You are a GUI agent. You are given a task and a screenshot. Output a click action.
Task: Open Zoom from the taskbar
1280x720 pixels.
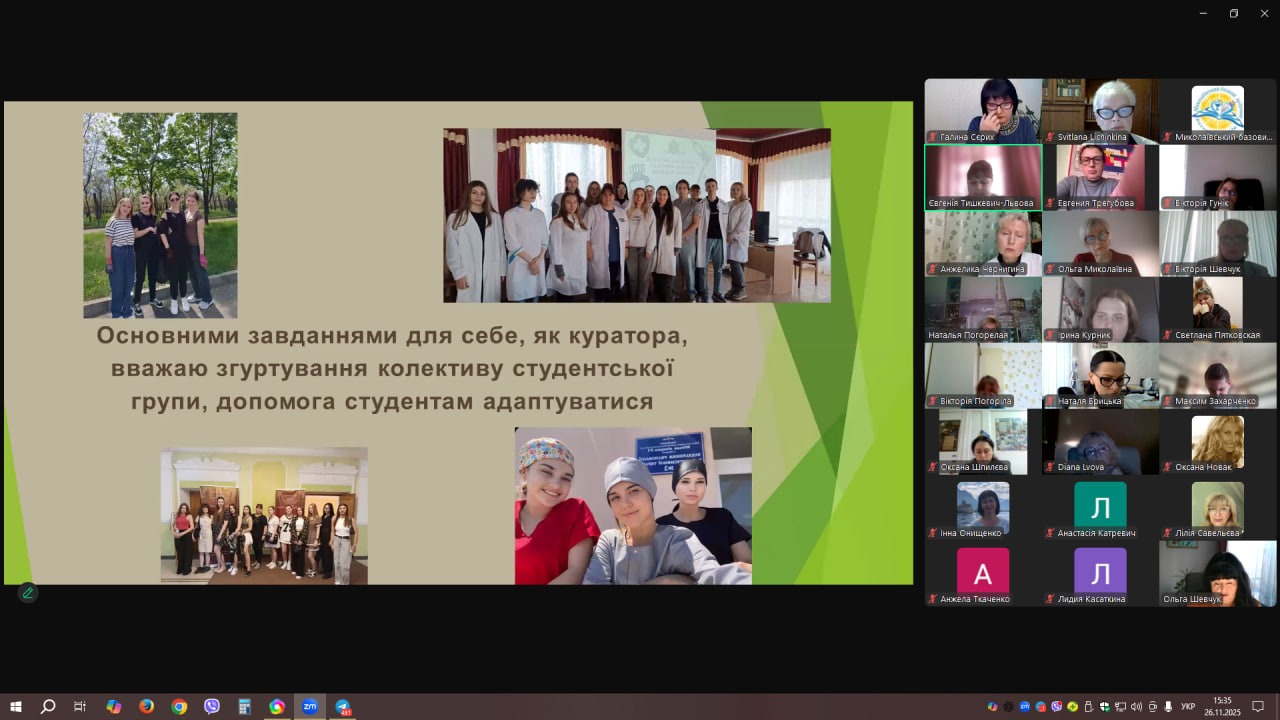point(310,706)
